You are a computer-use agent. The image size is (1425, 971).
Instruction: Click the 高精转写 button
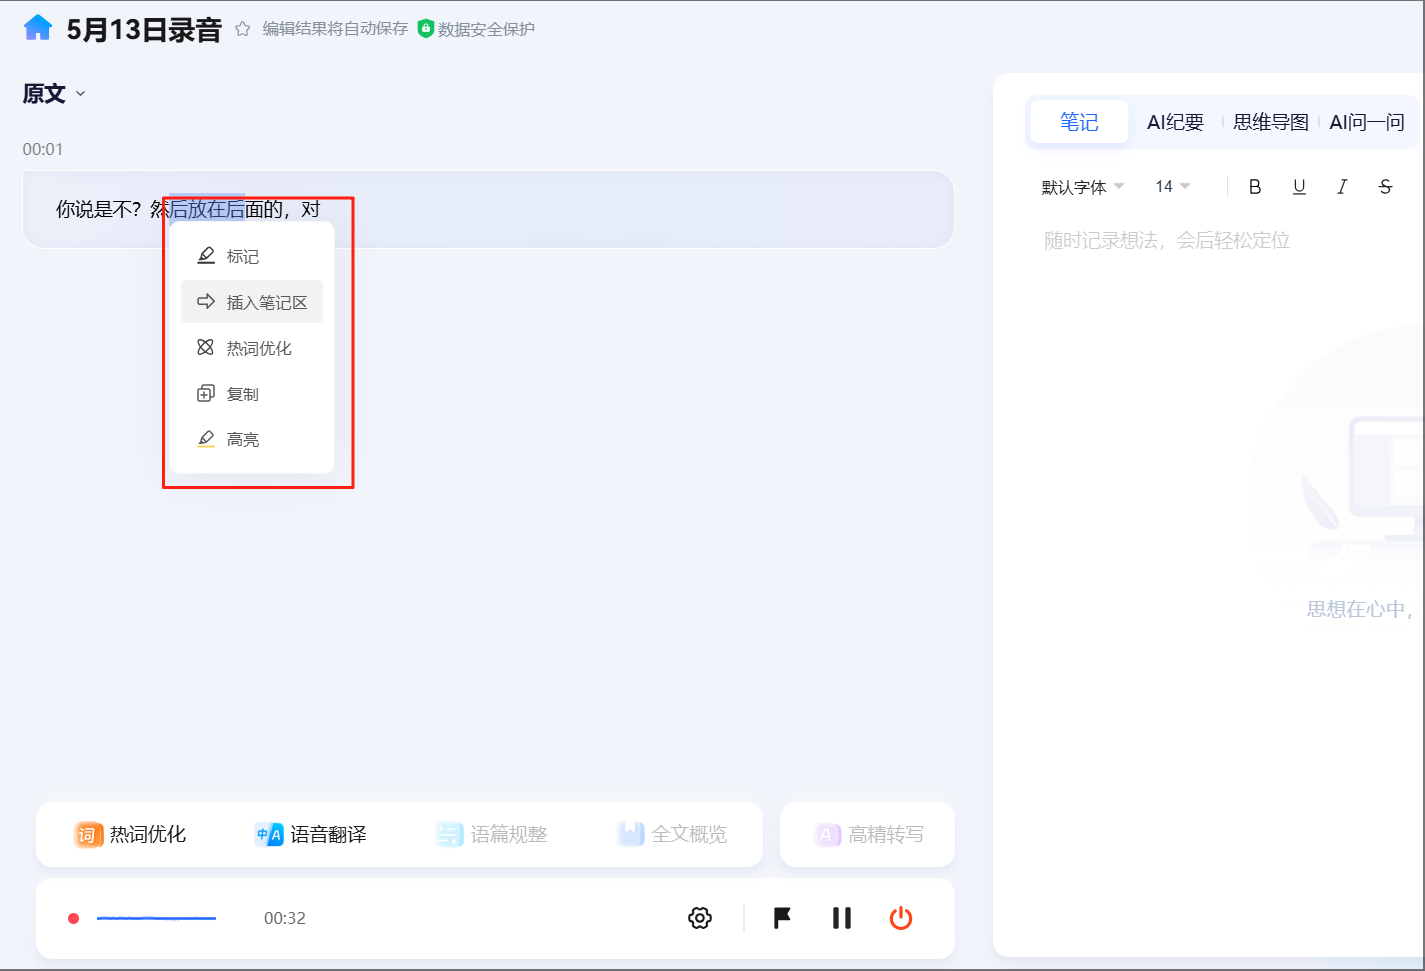tap(869, 834)
